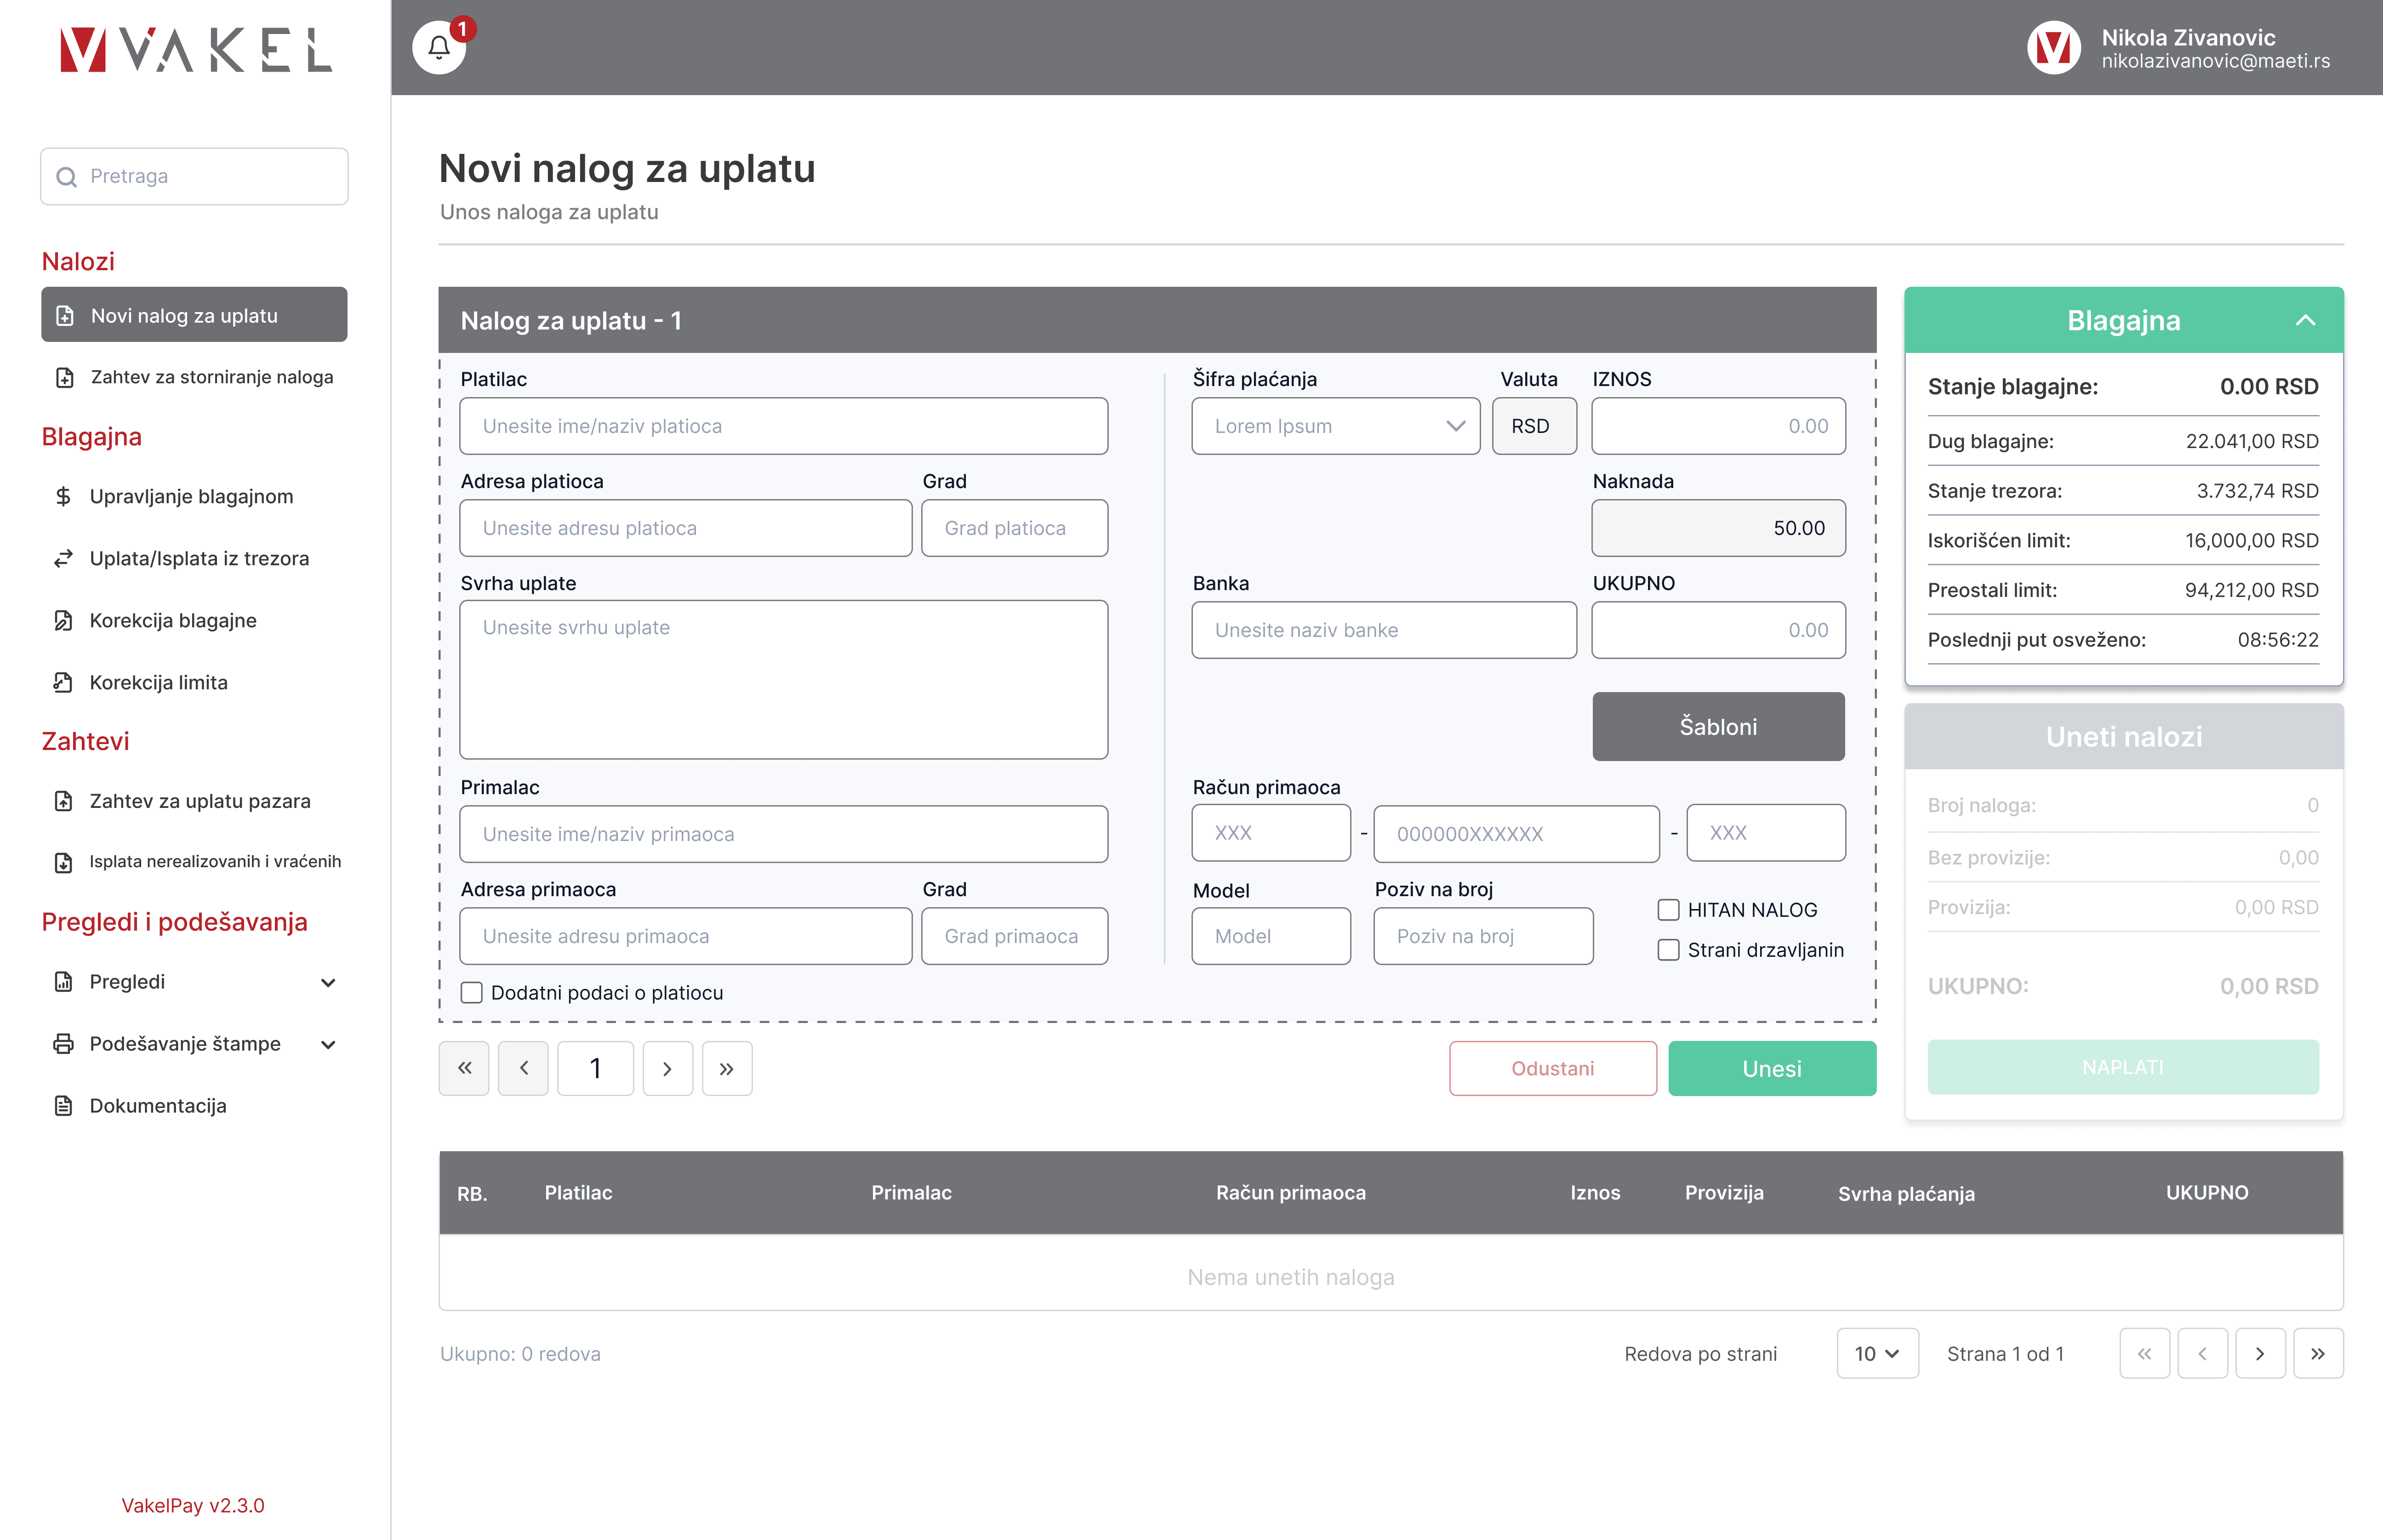The height and width of the screenshot is (1540, 2383).
Task: Click the Odustani button
Action: (1552, 1068)
